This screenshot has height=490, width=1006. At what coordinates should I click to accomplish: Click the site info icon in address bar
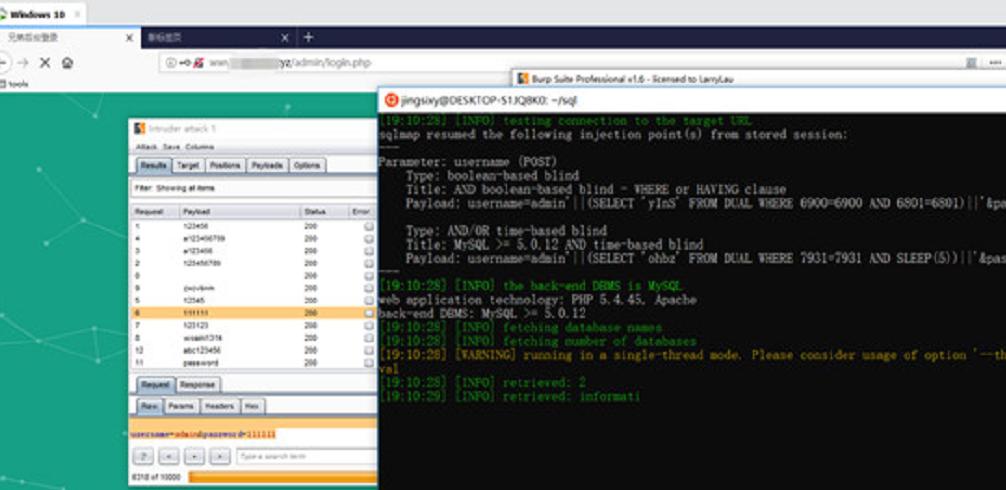click(x=171, y=62)
